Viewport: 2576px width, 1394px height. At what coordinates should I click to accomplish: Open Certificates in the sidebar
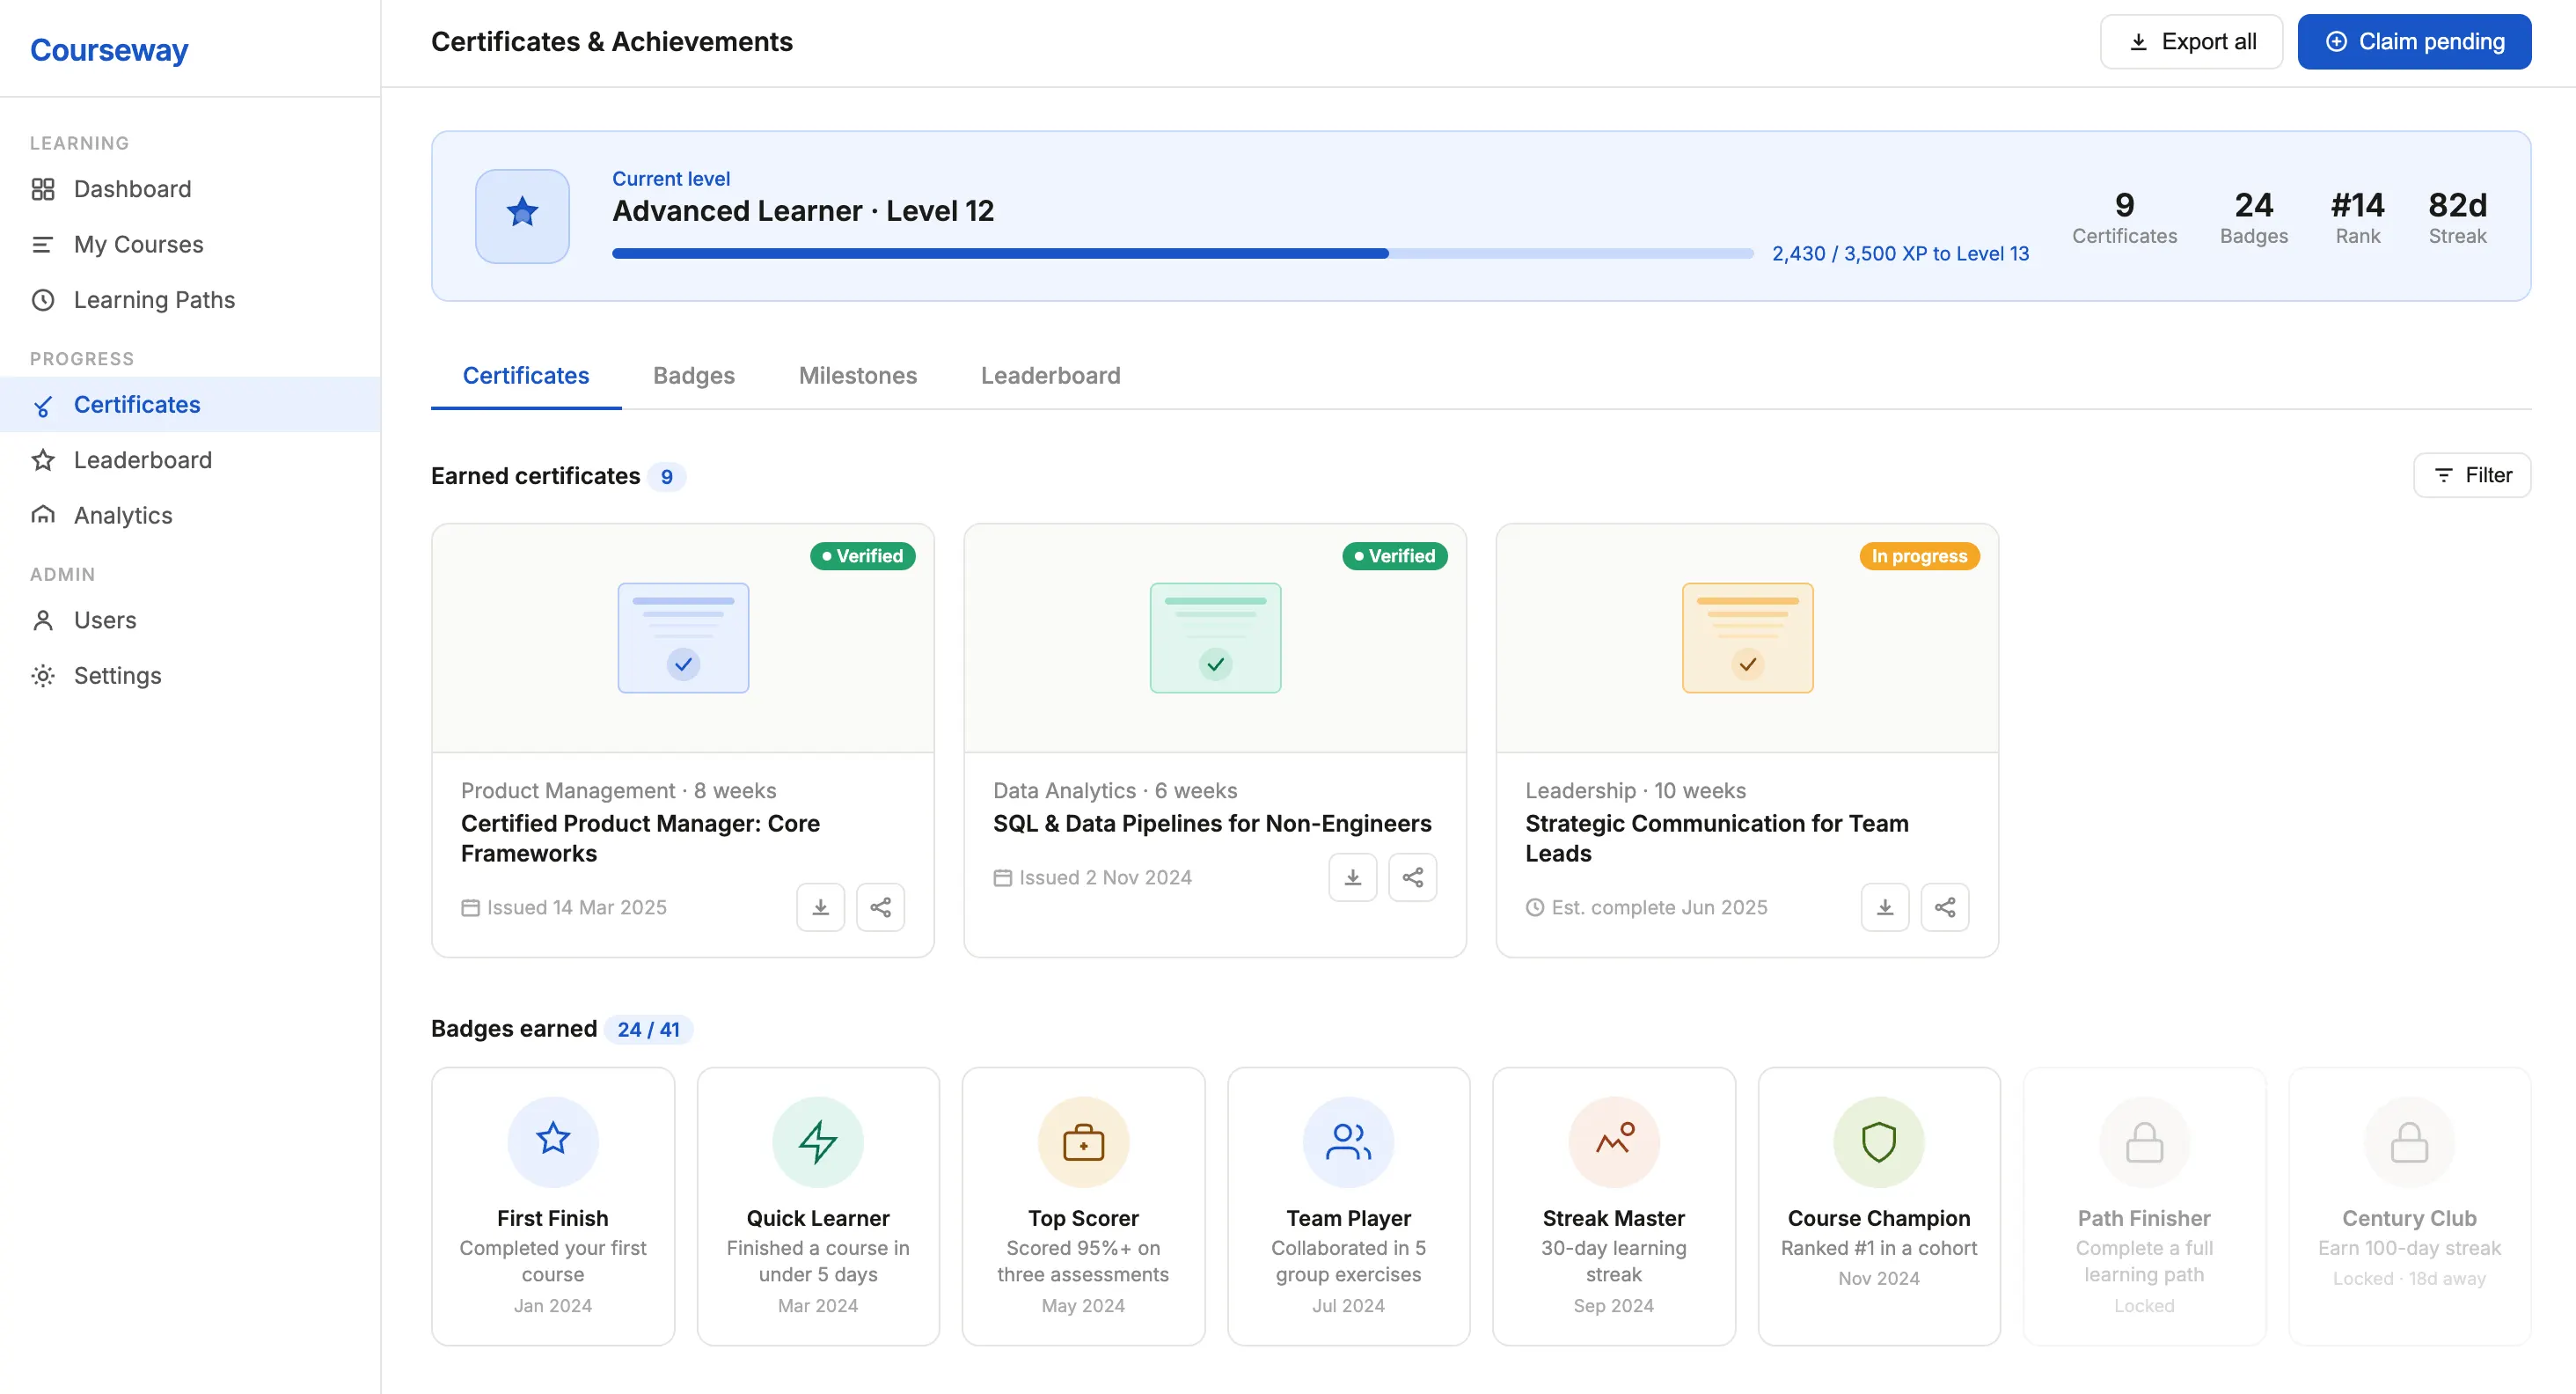[190, 404]
